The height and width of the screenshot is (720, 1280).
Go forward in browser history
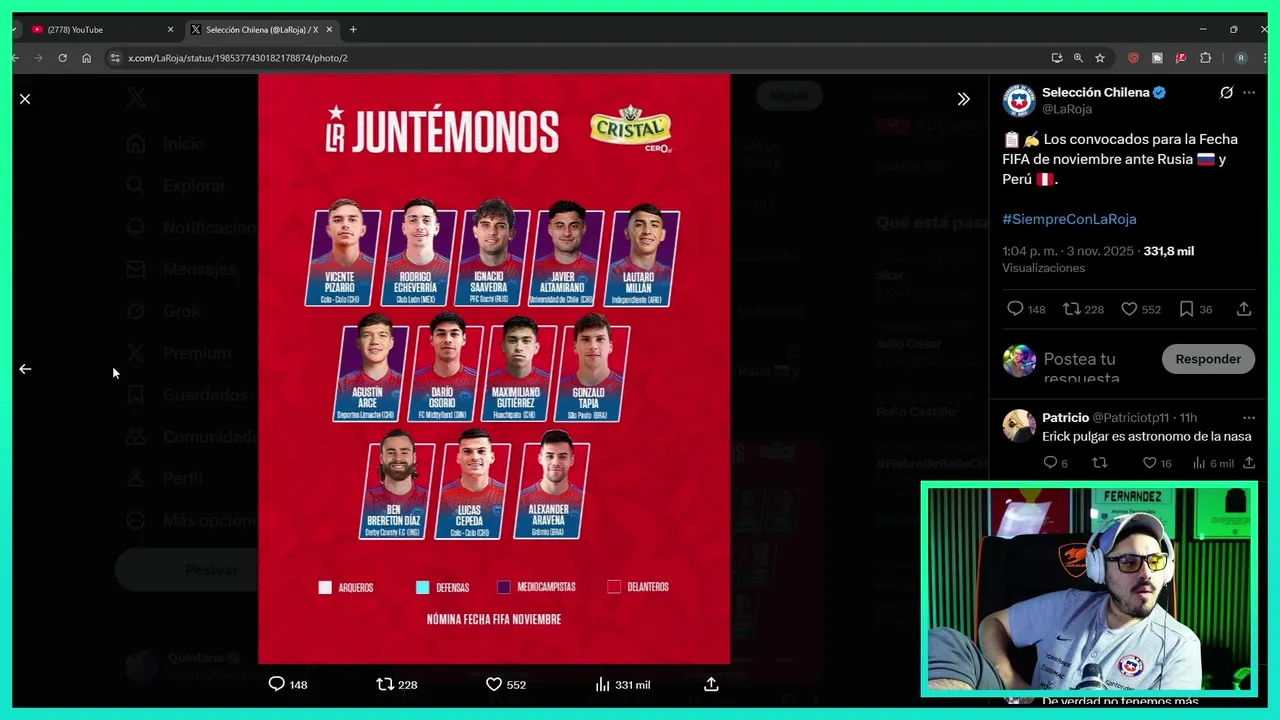39,58
